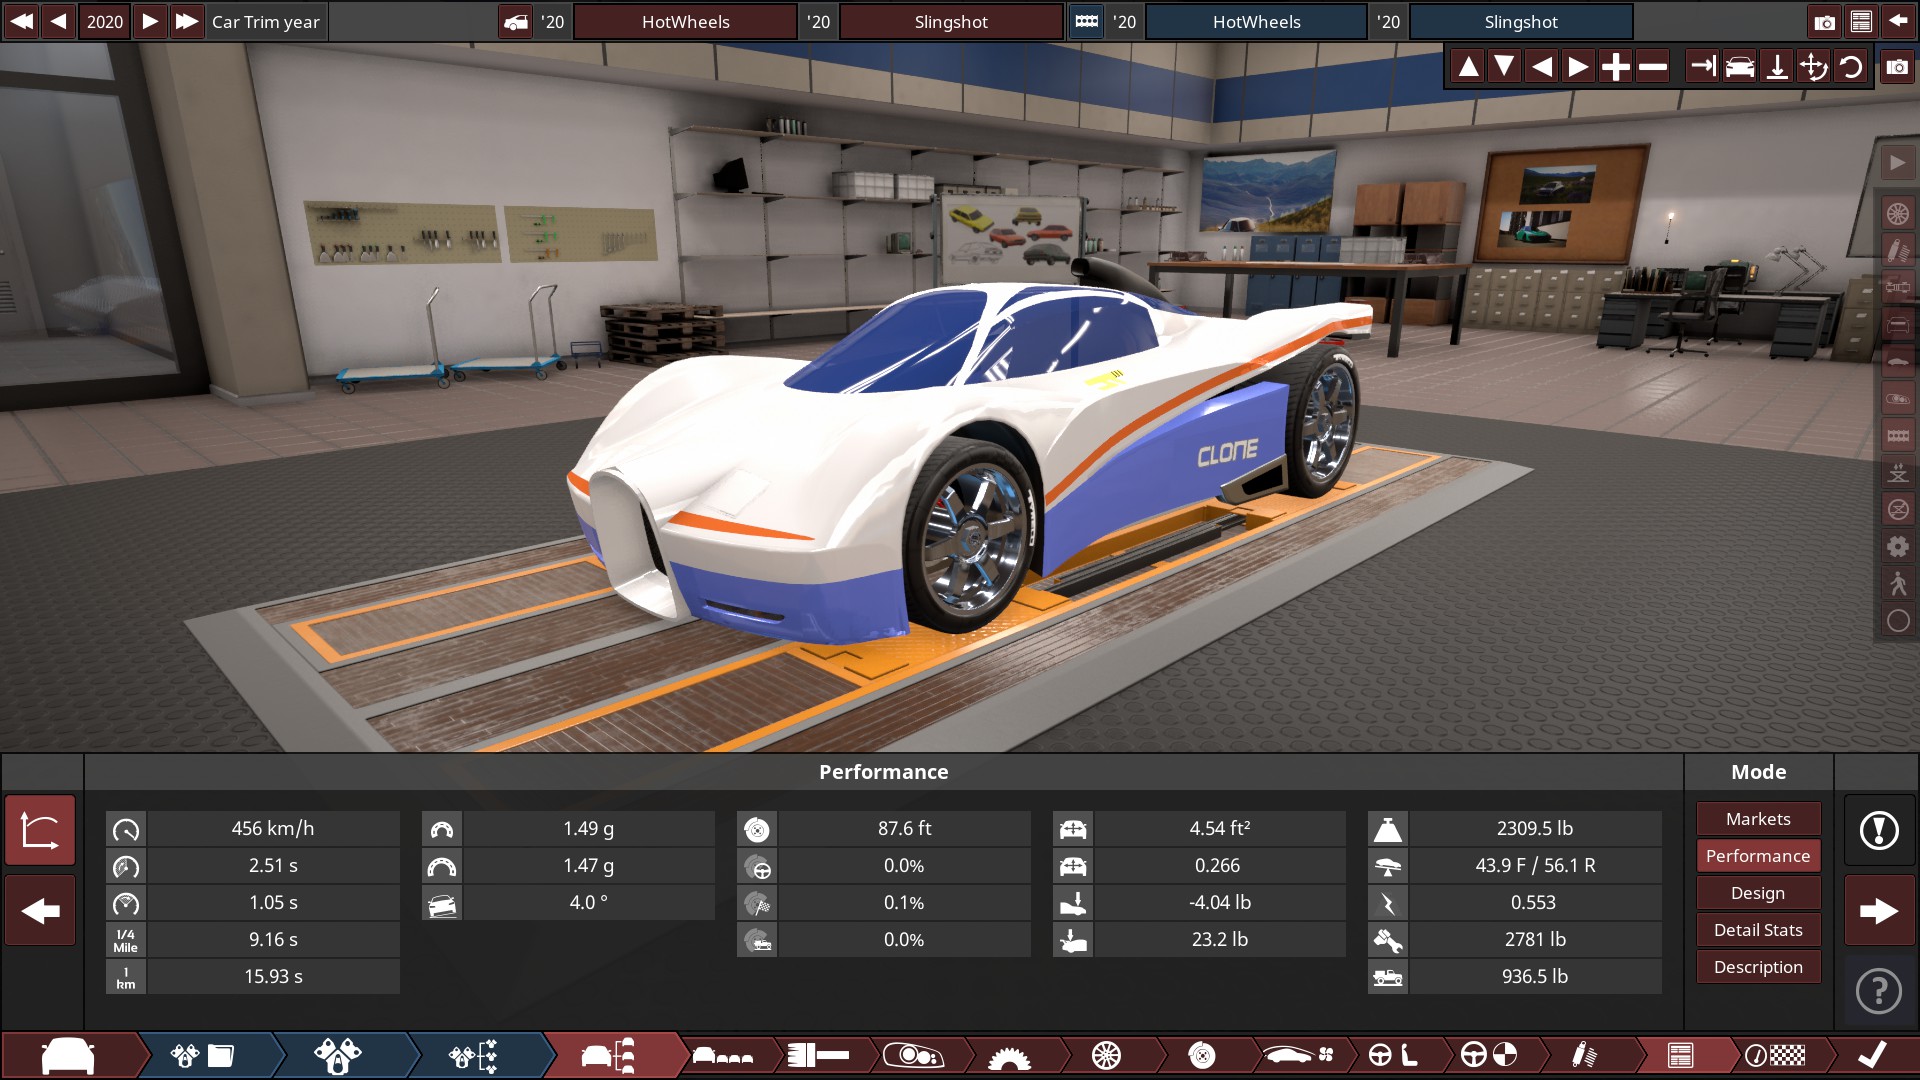The width and height of the screenshot is (1920, 1080).
Task: Expand right side panel arrow
Action: click(1897, 163)
